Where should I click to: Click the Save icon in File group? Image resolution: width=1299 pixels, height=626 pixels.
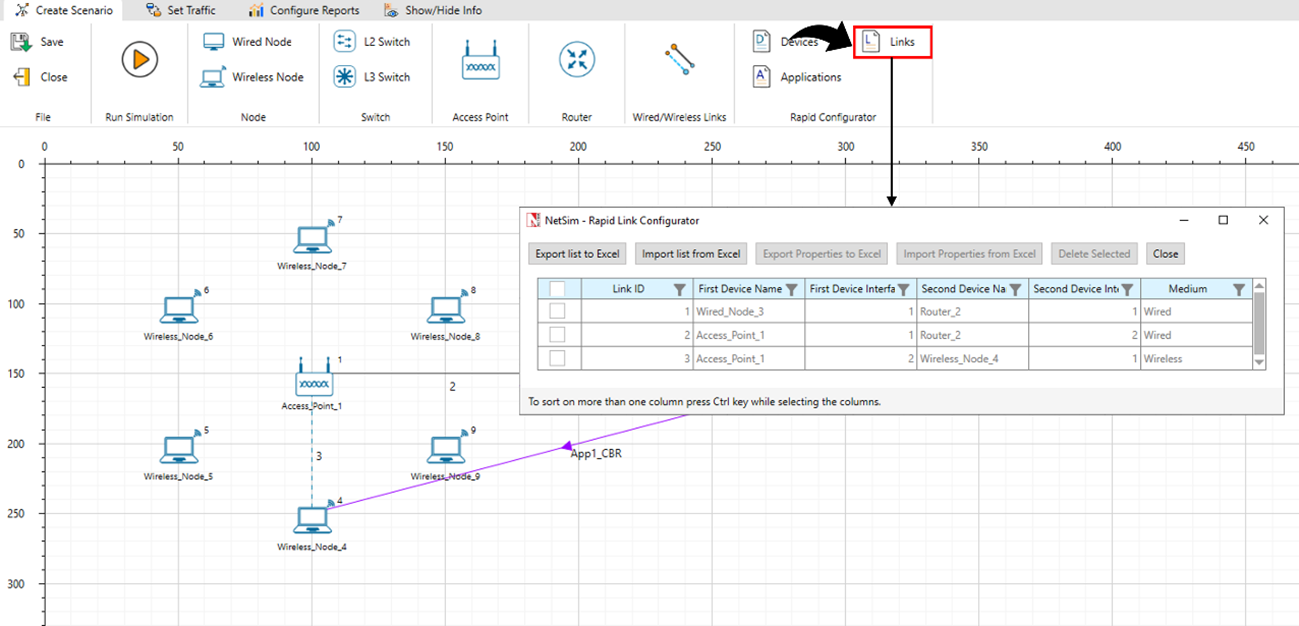(x=20, y=42)
